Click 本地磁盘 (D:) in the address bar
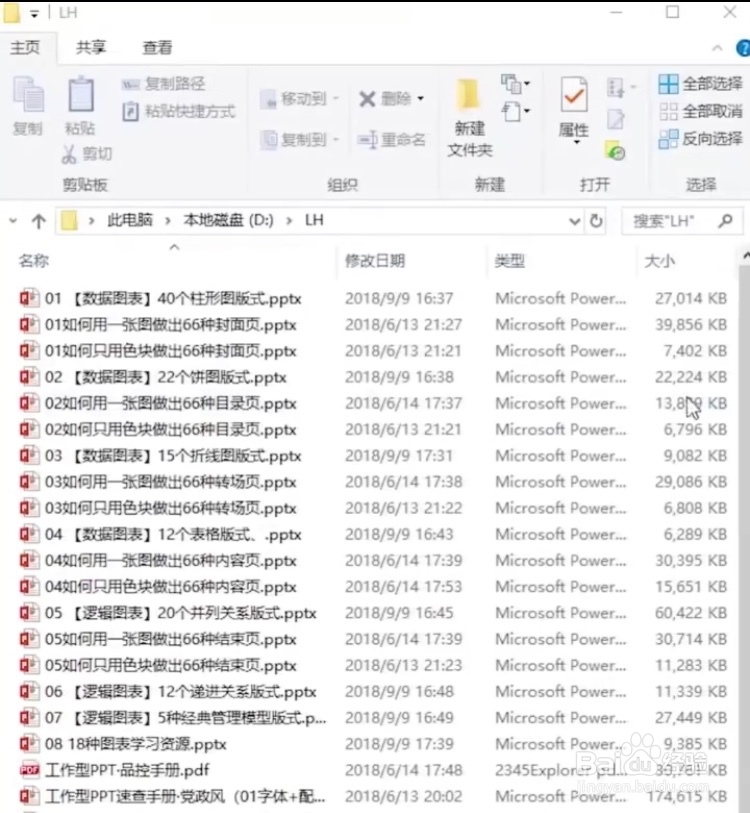 click(228, 220)
